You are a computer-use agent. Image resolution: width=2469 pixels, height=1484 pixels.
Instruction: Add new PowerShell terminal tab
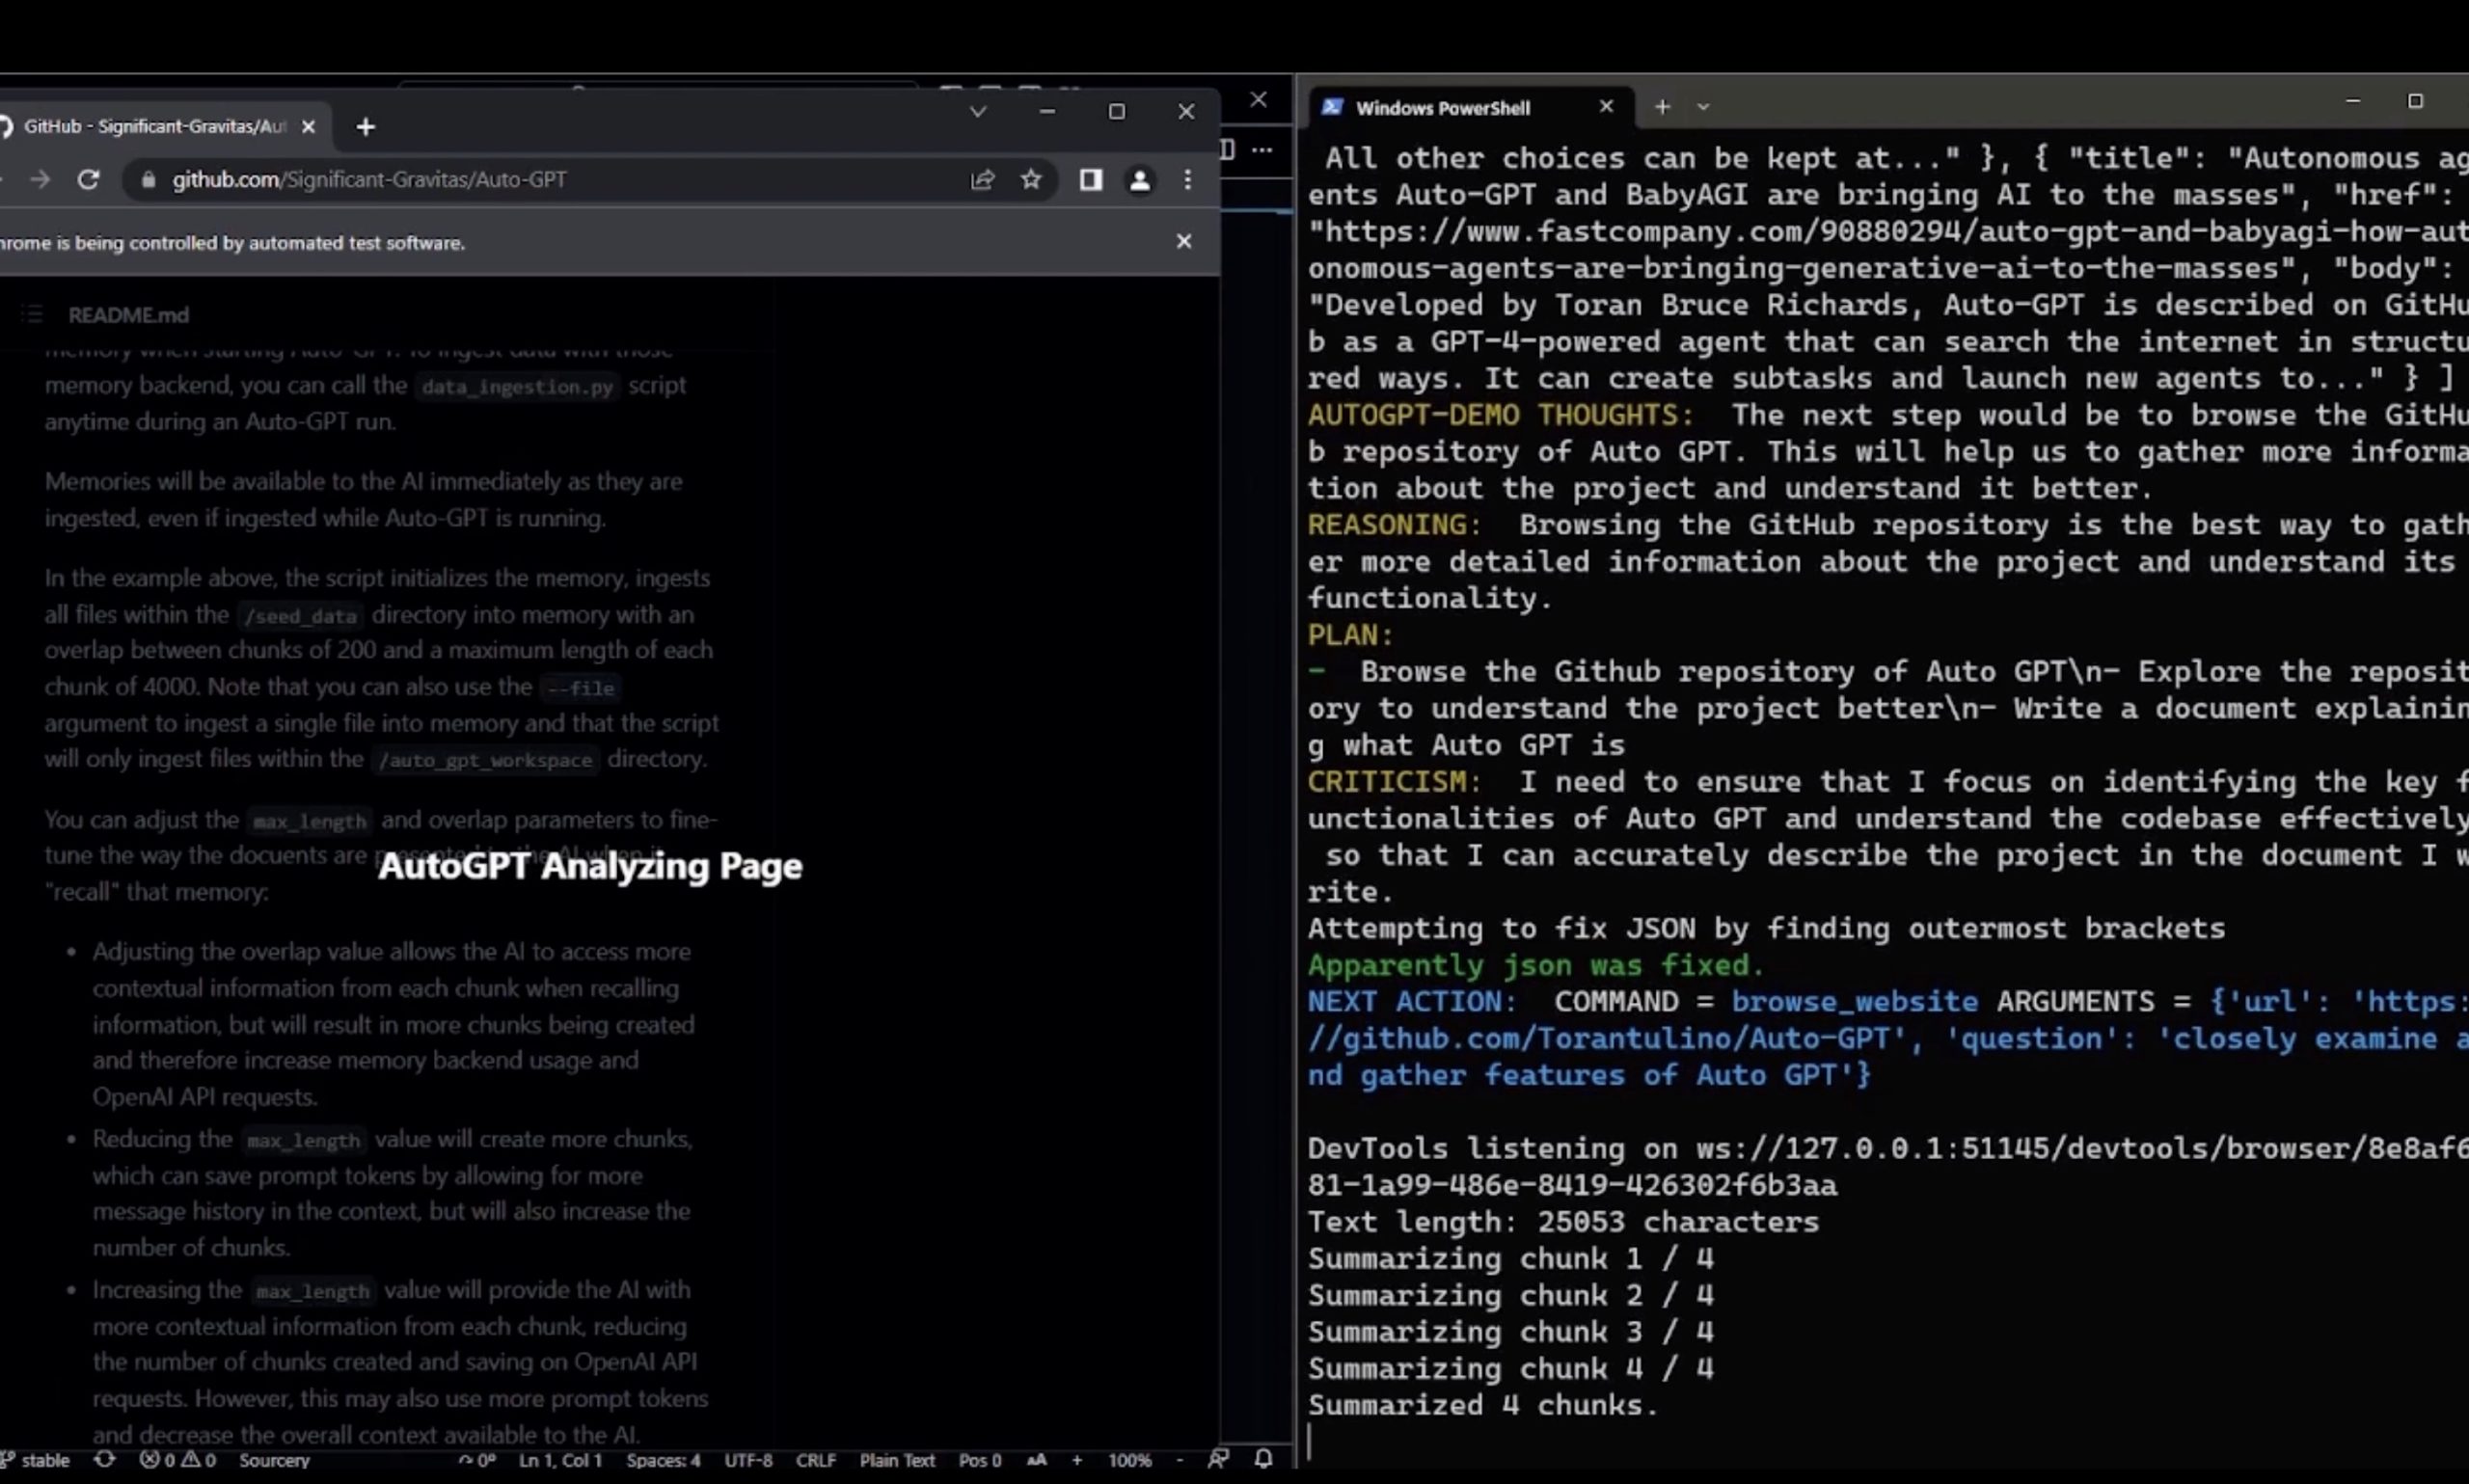(1662, 107)
